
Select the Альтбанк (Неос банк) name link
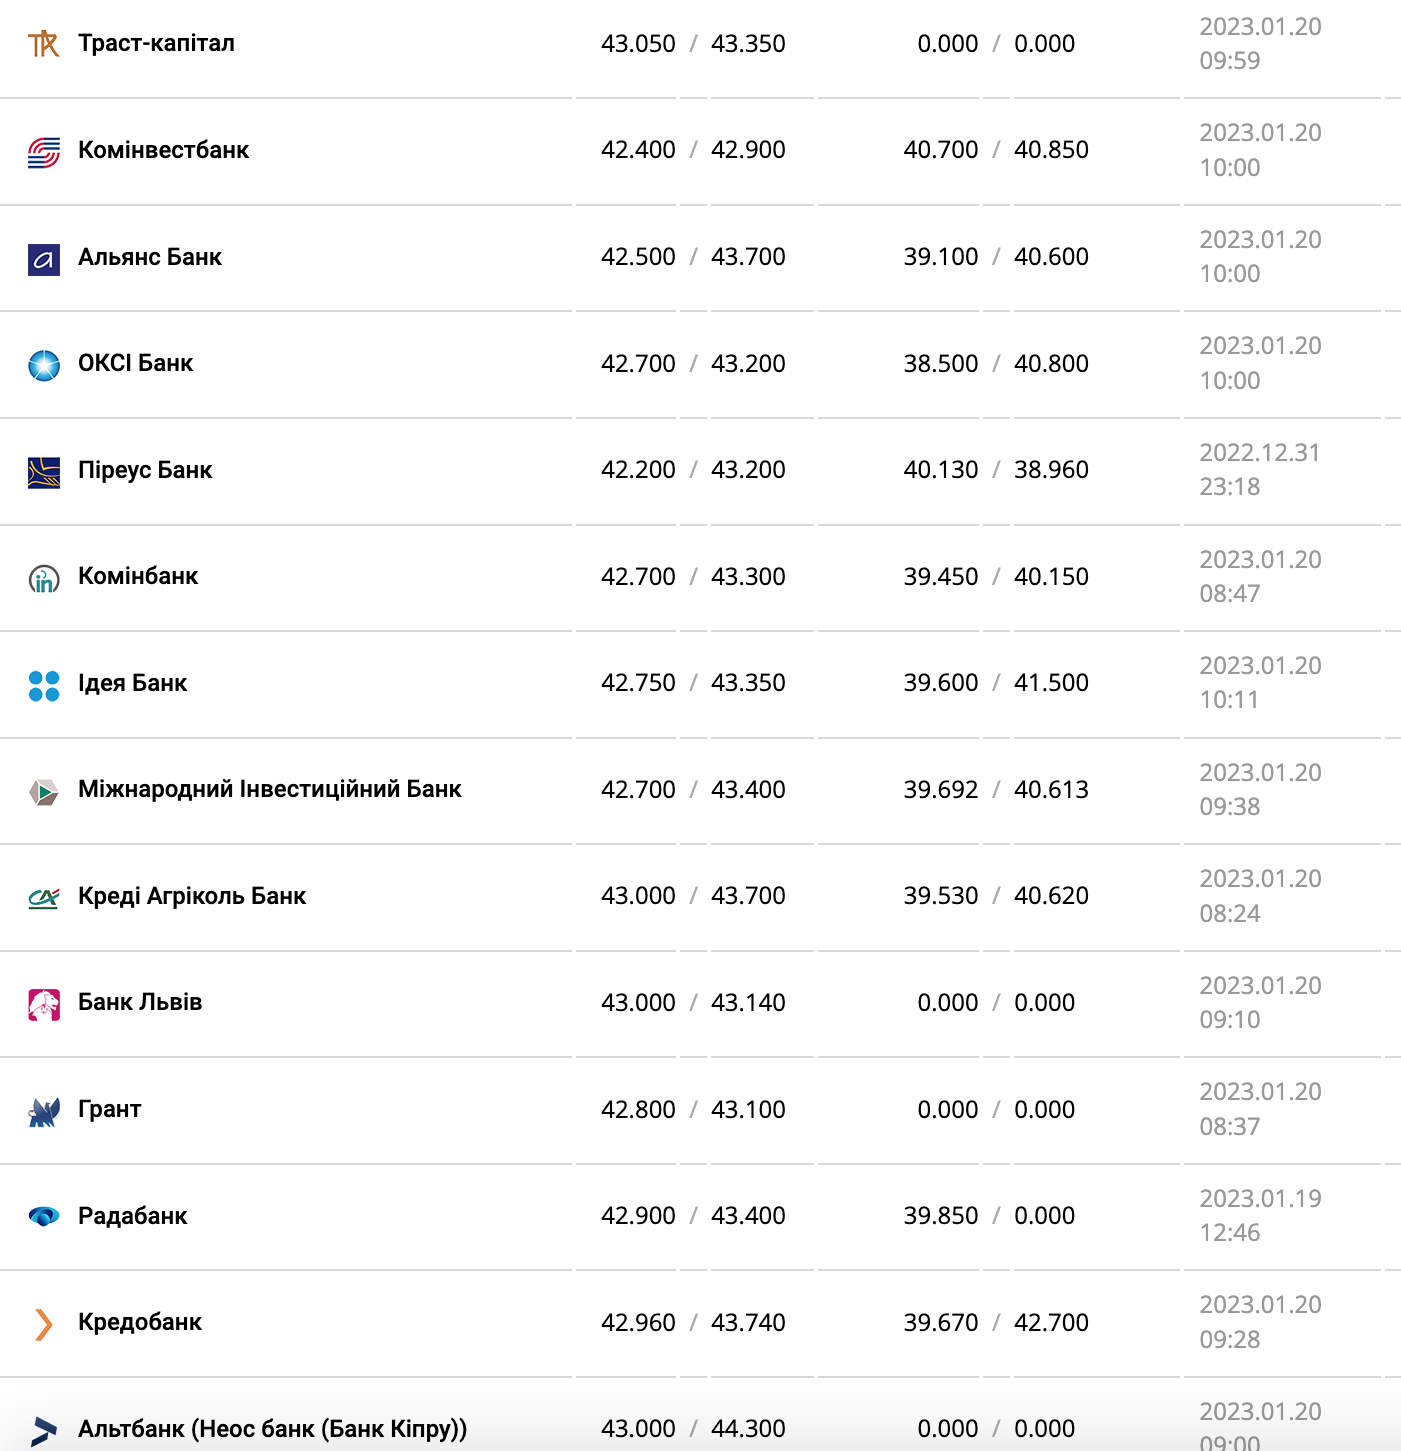pyautogui.click(x=272, y=1429)
